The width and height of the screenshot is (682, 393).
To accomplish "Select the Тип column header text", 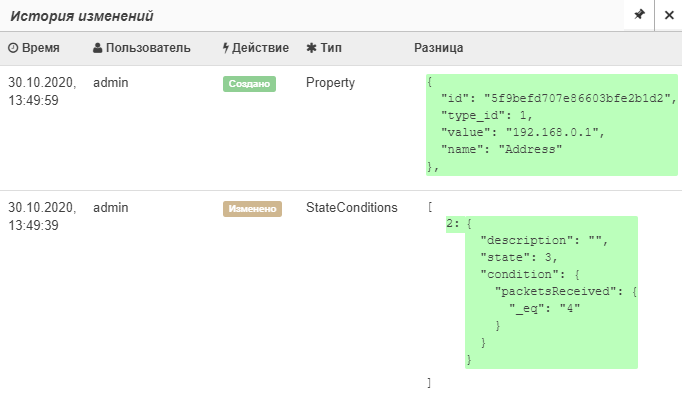I will 331,48.
